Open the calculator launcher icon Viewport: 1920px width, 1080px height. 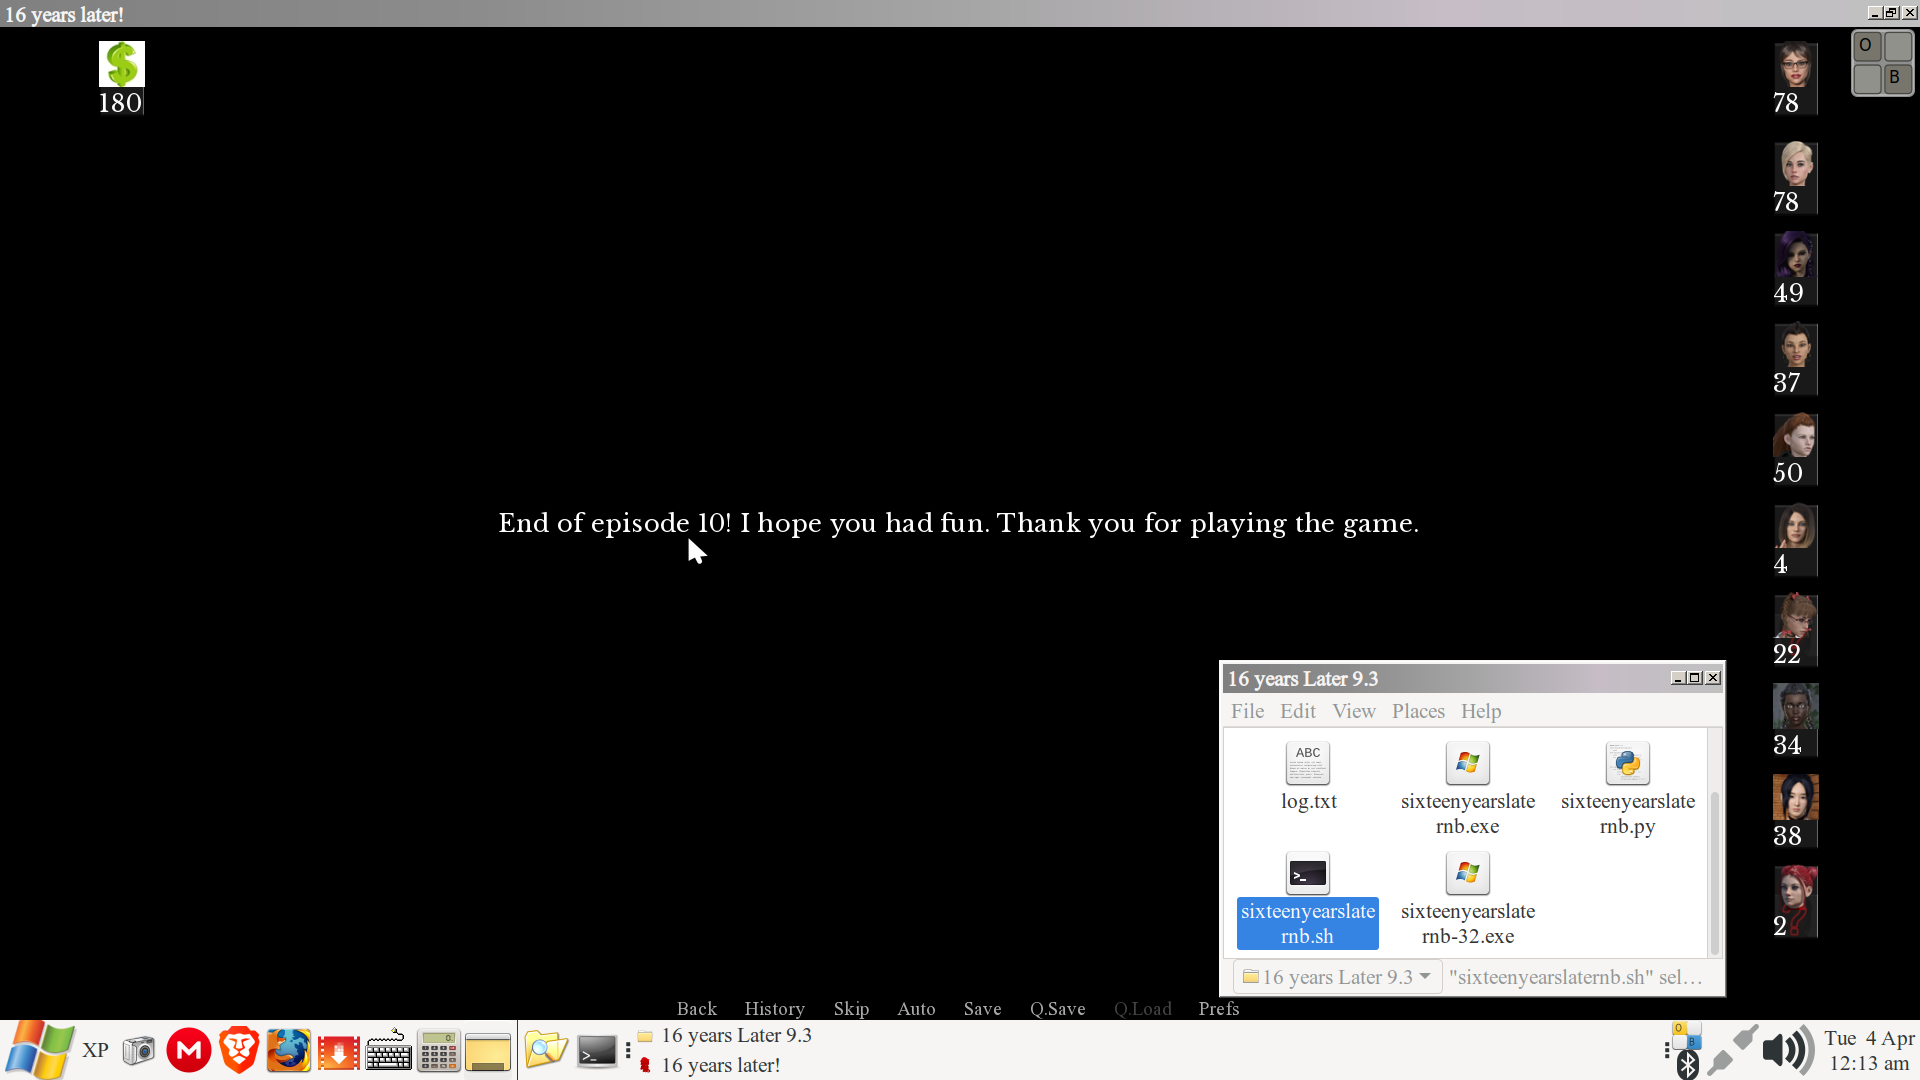[x=438, y=1051]
